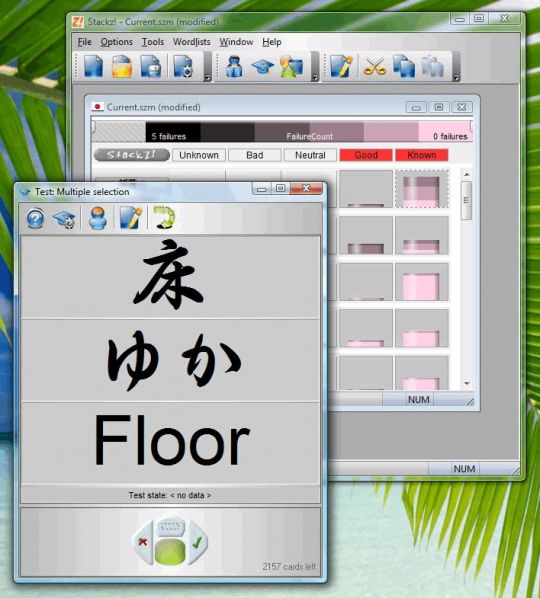This screenshot has width=540, height=598.
Task: Click the Floor translation field
Action: tap(170, 444)
